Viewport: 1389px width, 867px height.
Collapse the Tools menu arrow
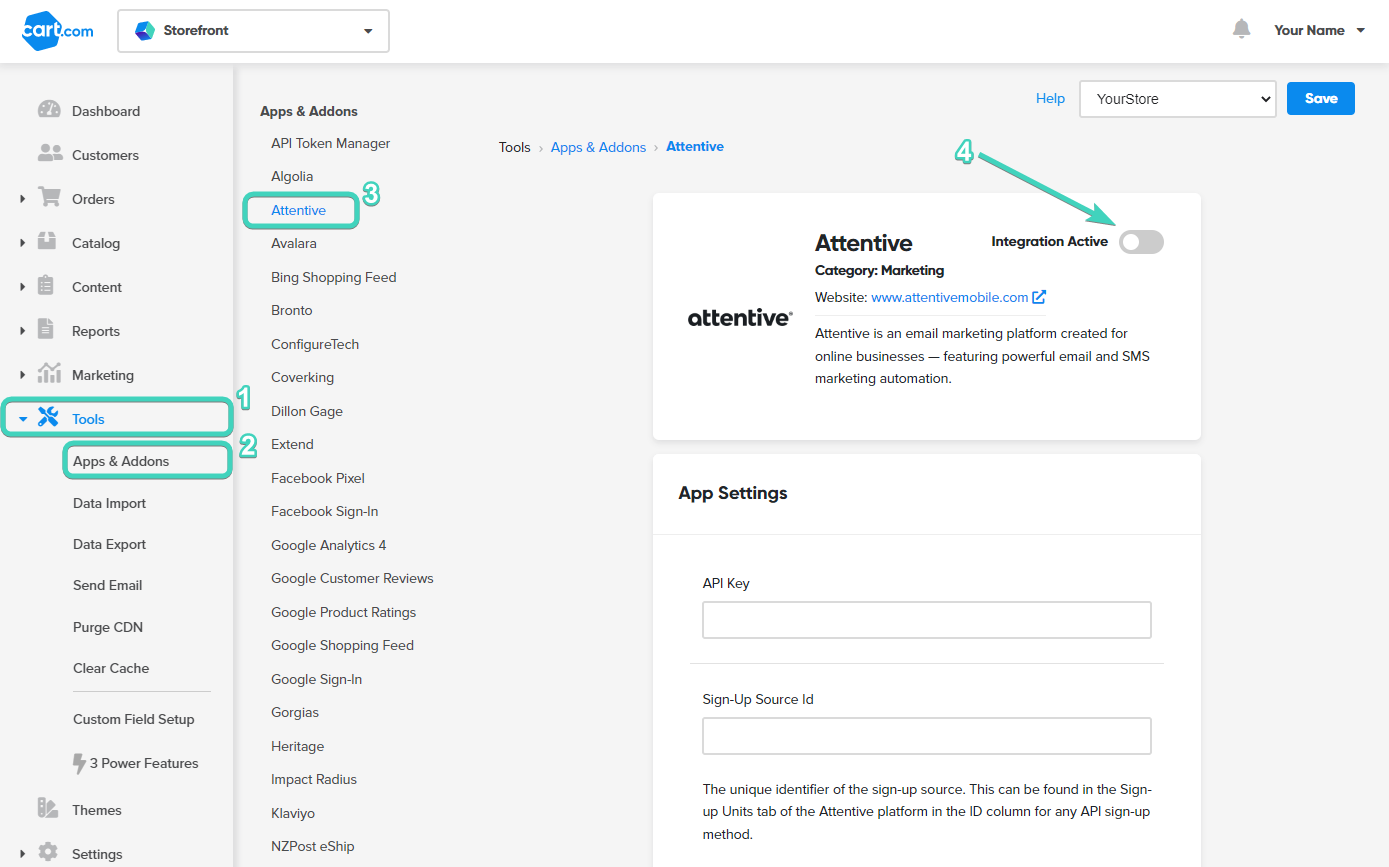pos(22,419)
